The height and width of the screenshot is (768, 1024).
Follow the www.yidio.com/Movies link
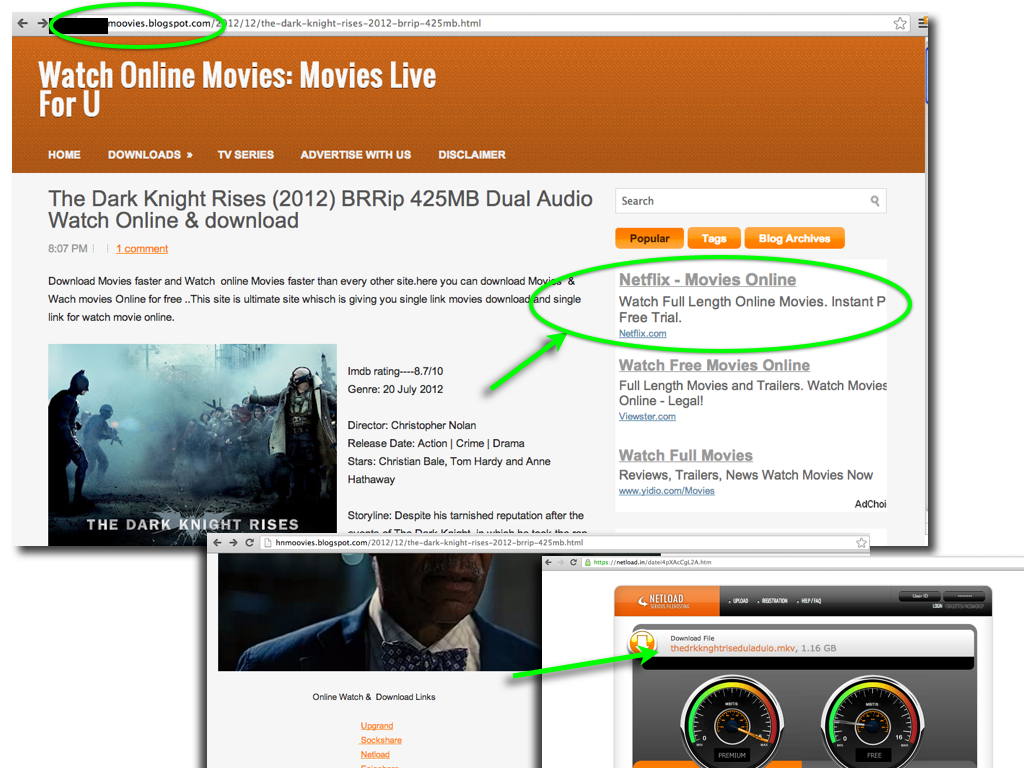667,490
